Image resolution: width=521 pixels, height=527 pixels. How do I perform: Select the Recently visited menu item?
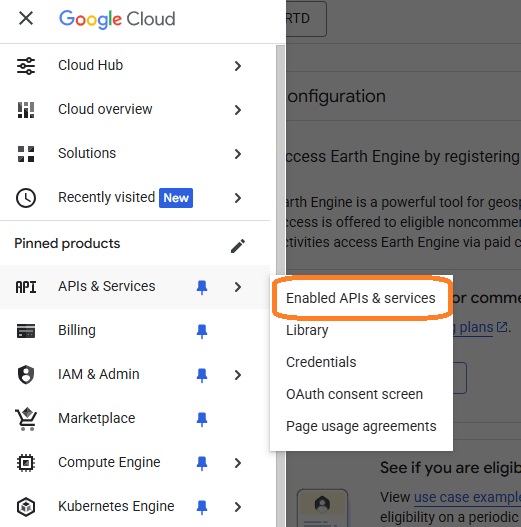[135, 198]
